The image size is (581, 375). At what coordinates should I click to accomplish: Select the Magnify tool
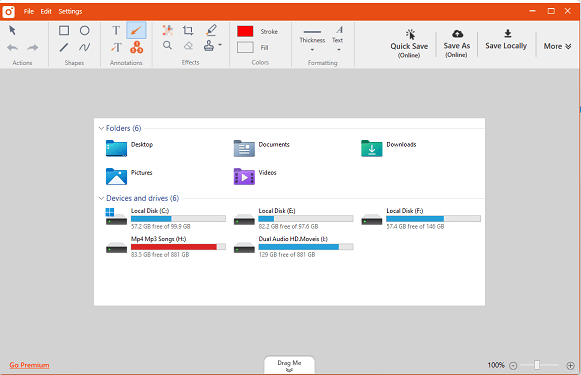pyautogui.click(x=167, y=46)
